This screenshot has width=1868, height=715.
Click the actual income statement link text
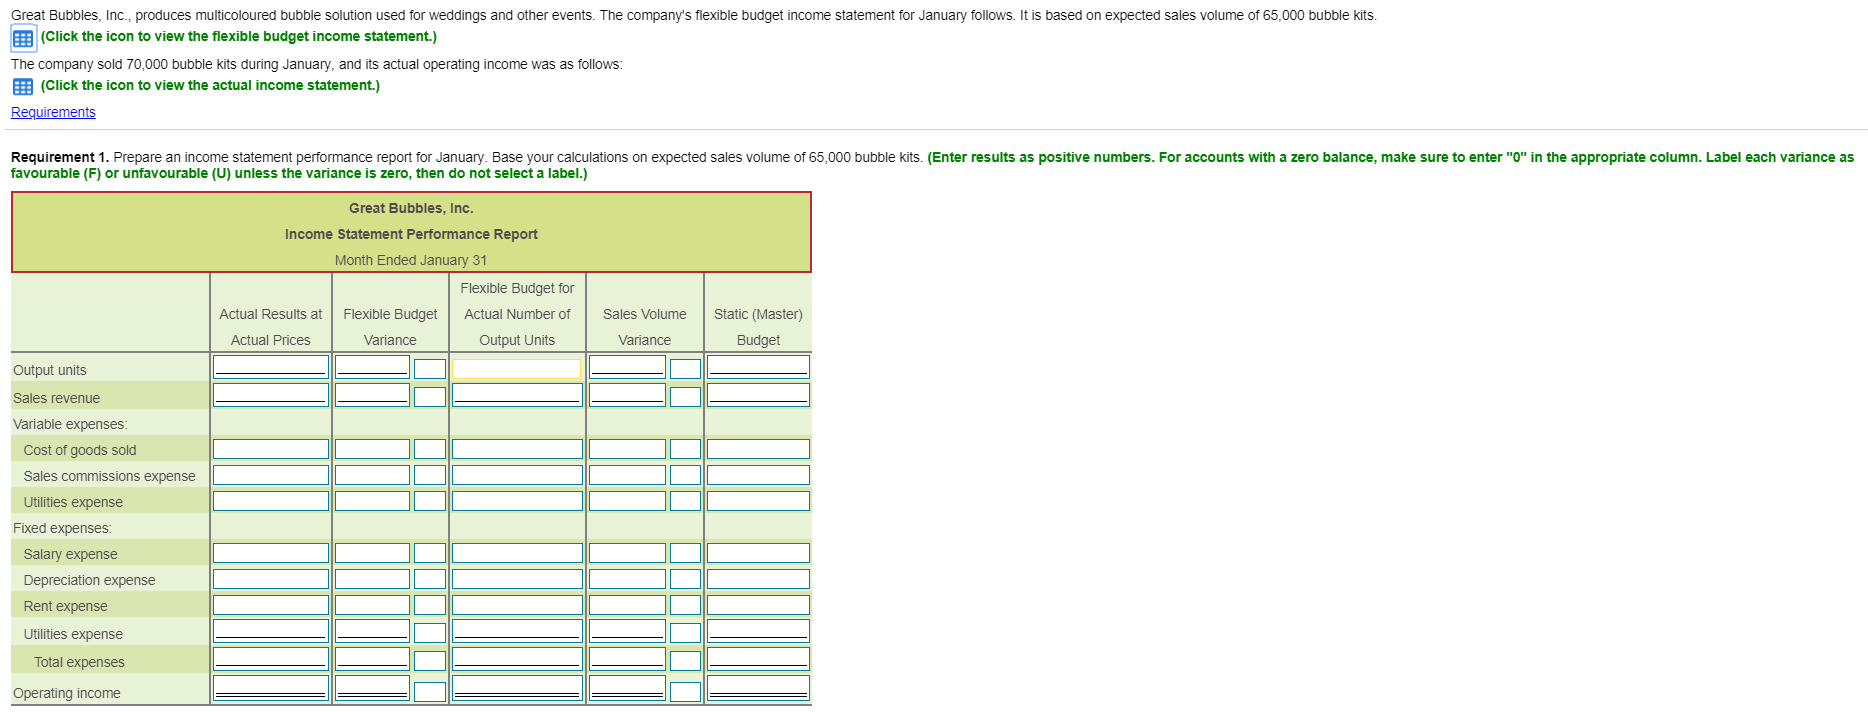210,85
